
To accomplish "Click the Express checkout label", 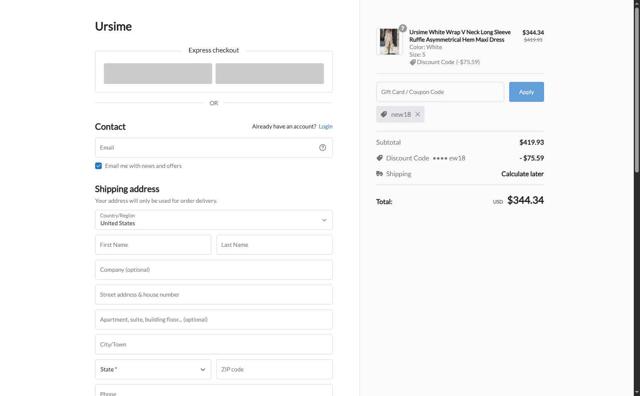I will [x=214, y=50].
